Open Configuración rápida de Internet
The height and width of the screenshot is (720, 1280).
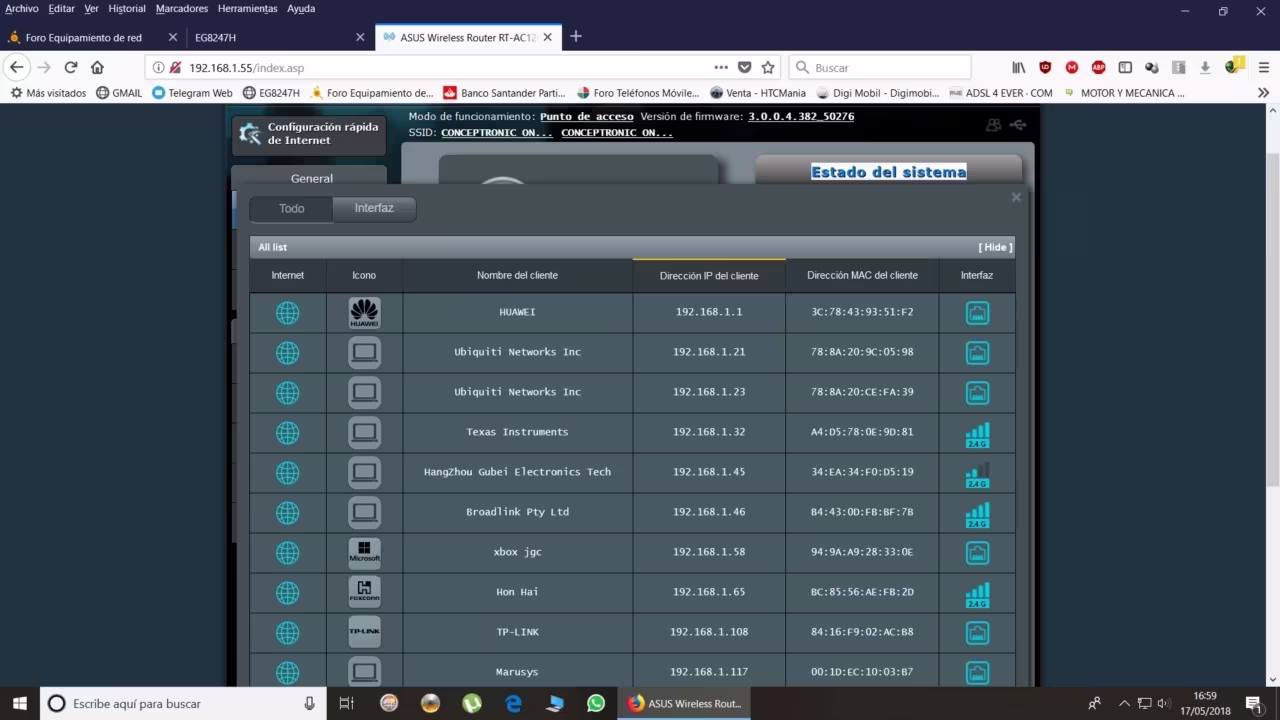[x=309, y=134]
